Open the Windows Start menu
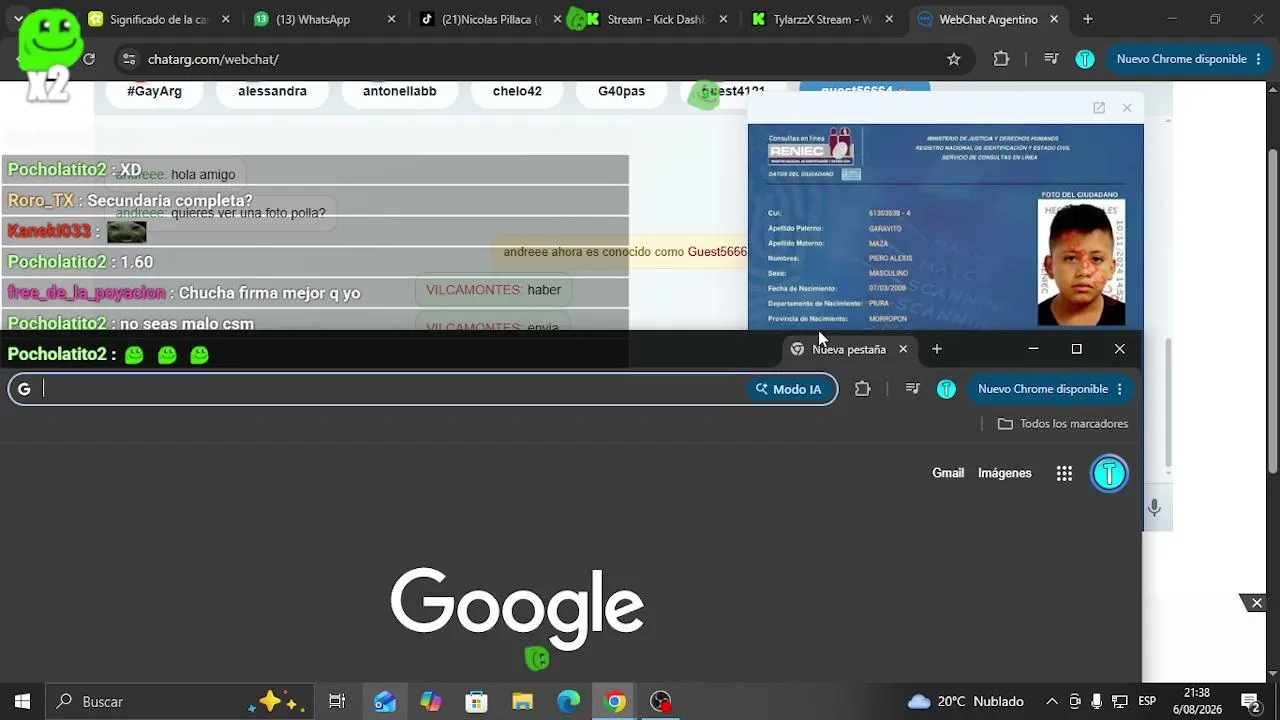Image resolution: width=1280 pixels, height=720 pixels. click(x=22, y=701)
